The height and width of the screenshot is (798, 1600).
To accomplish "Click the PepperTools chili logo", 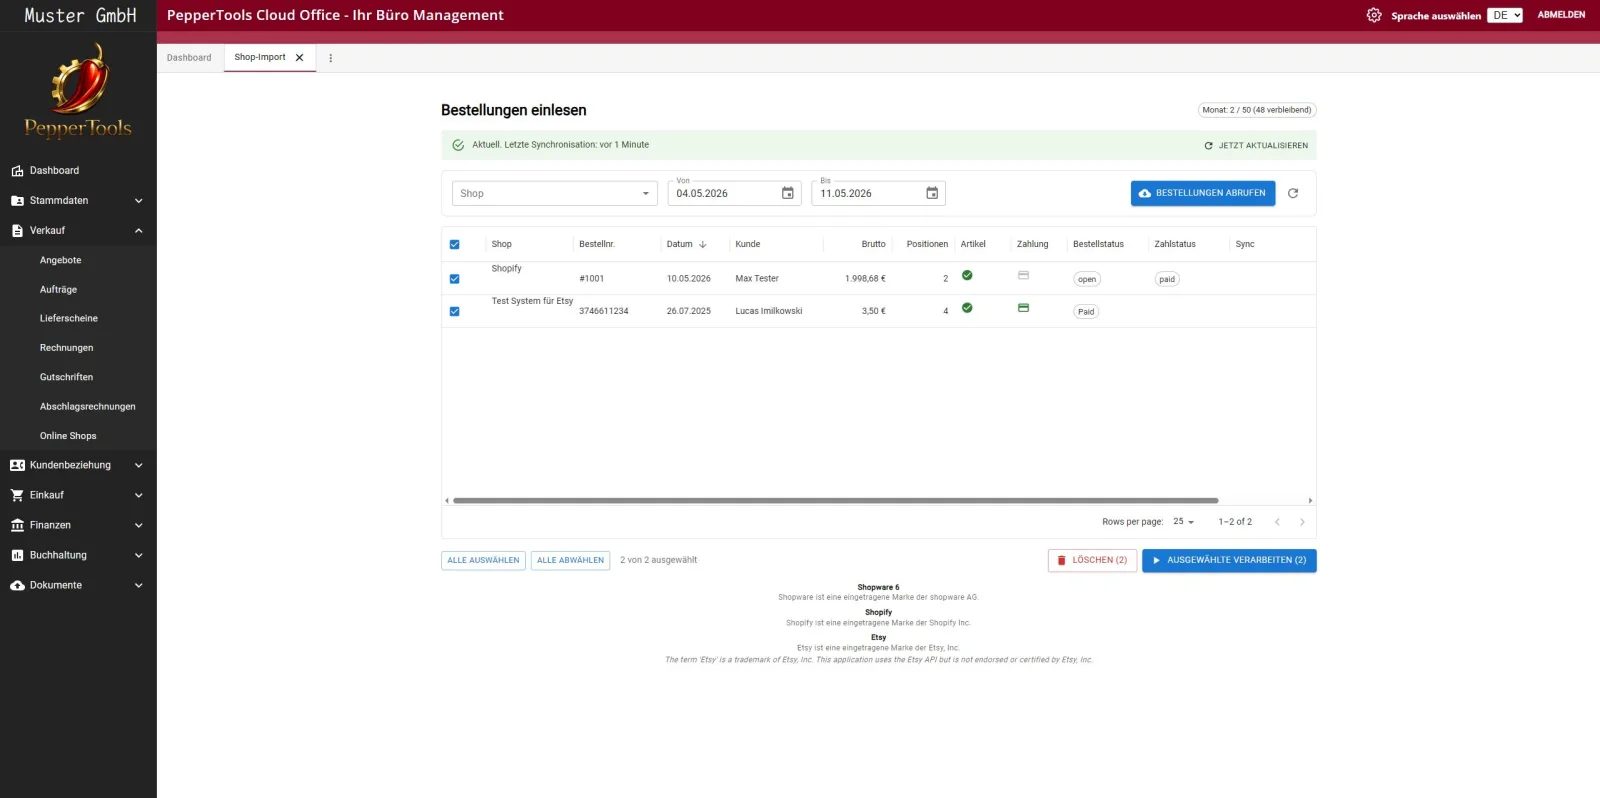I will pos(78,90).
